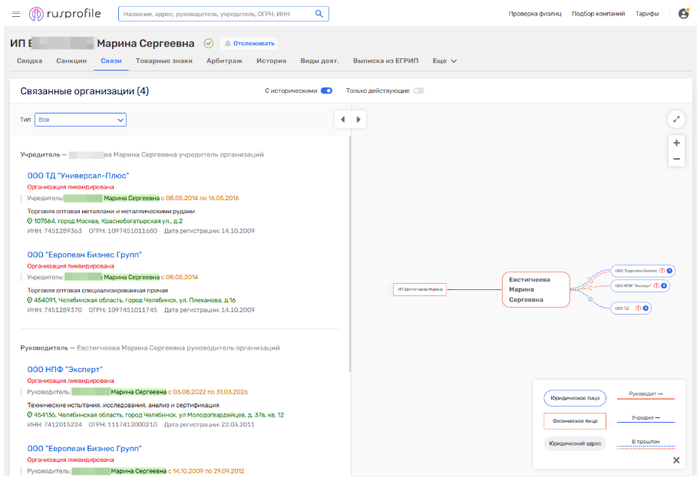Image resolution: width=700 pixels, height=481 pixels.
Task: Click the green verified checkmark icon
Action: pyautogui.click(x=208, y=43)
